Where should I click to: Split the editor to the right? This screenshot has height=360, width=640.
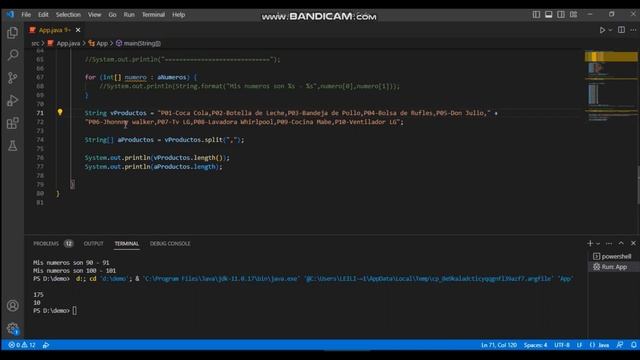(x=621, y=30)
